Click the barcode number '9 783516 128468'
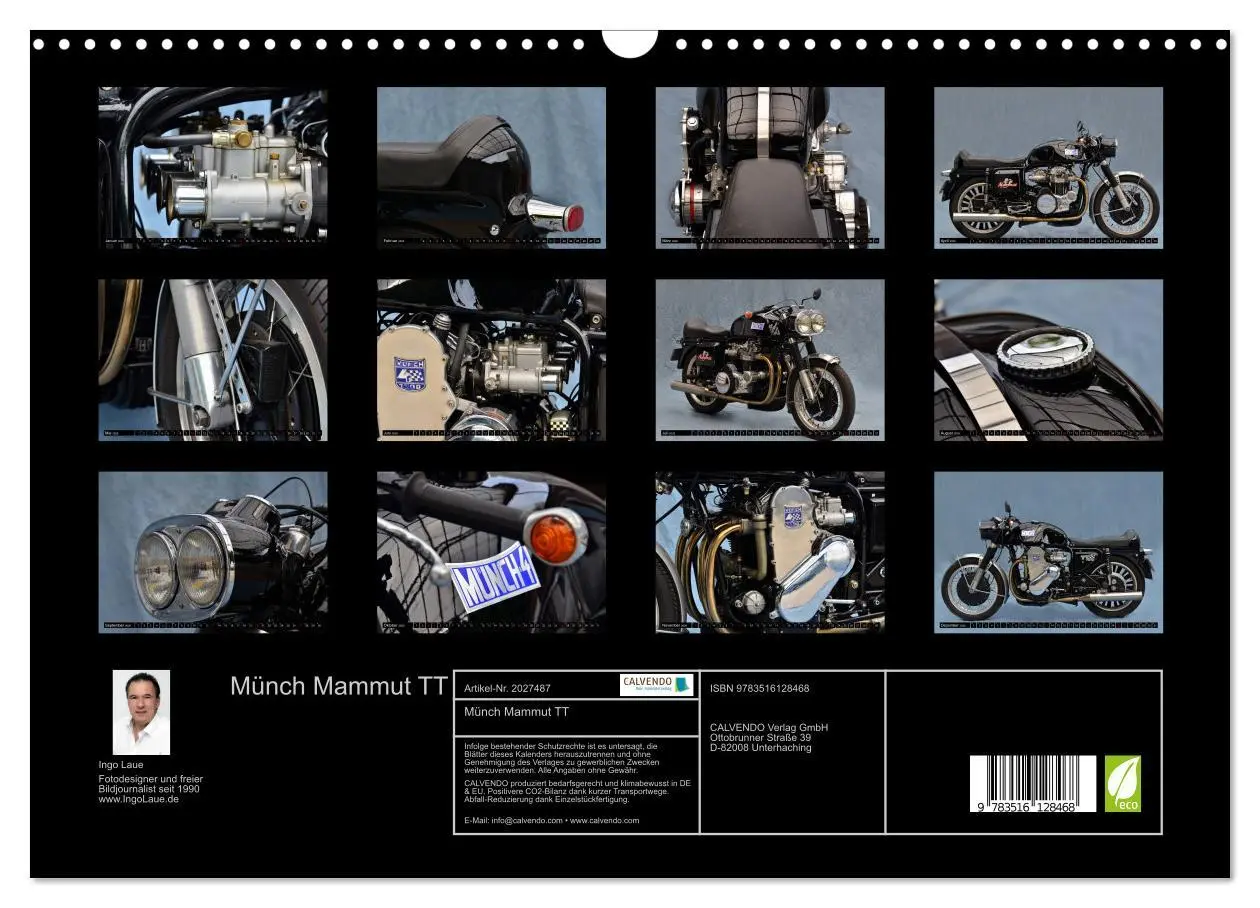 1027,806
